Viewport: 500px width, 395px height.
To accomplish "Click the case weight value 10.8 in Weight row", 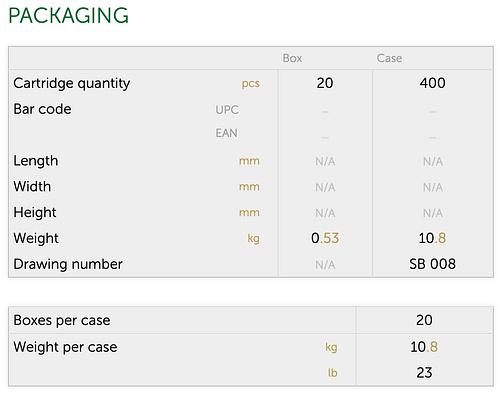I will point(432,238).
